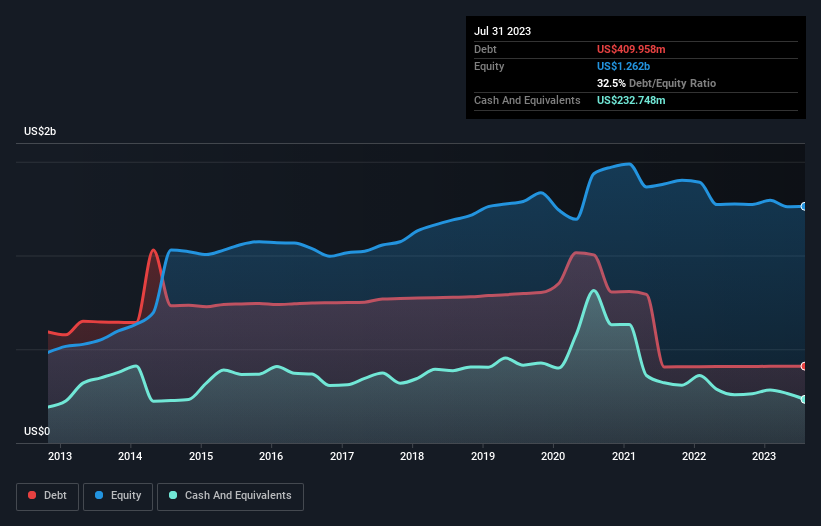Click the US$1.262b equity value
Image resolution: width=821 pixels, height=526 pixels.
[624, 66]
